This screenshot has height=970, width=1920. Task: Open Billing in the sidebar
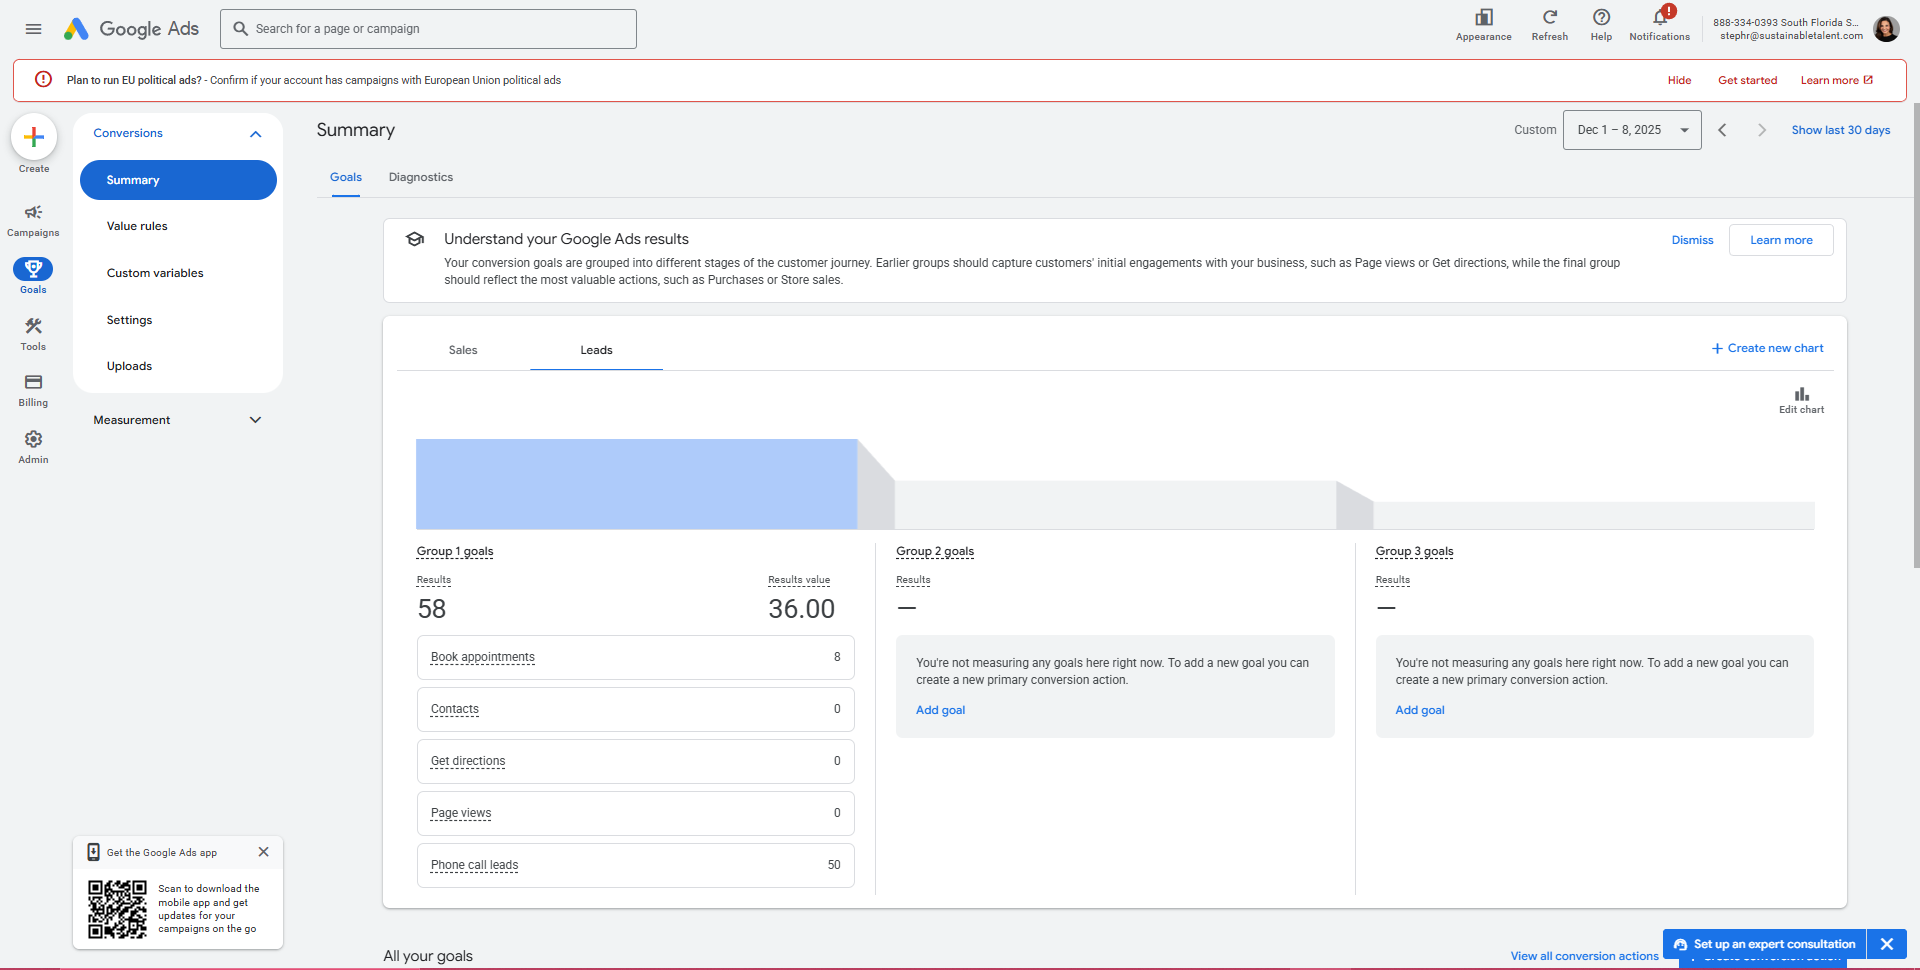point(33,390)
